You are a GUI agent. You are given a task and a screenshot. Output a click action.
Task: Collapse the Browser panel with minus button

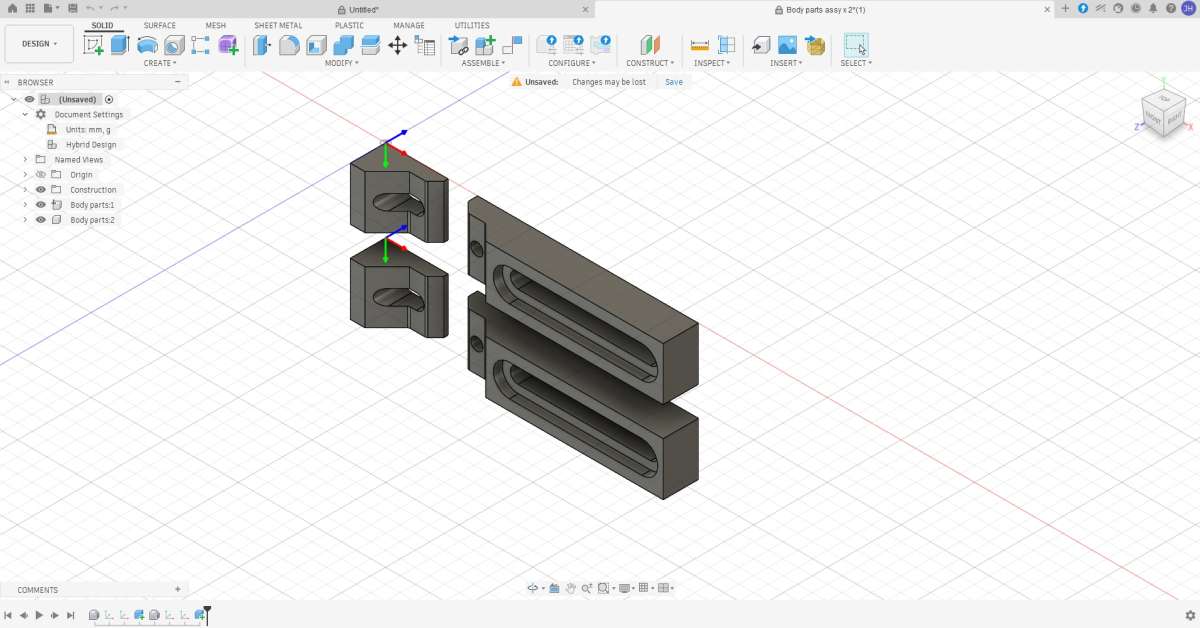(178, 82)
